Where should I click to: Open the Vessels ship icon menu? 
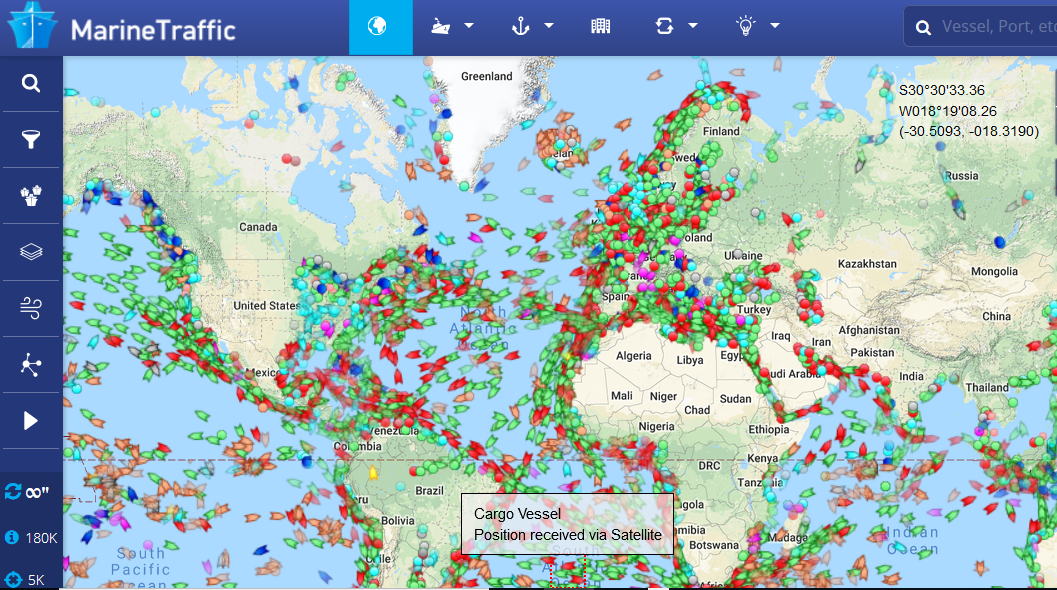pyautogui.click(x=441, y=26)
